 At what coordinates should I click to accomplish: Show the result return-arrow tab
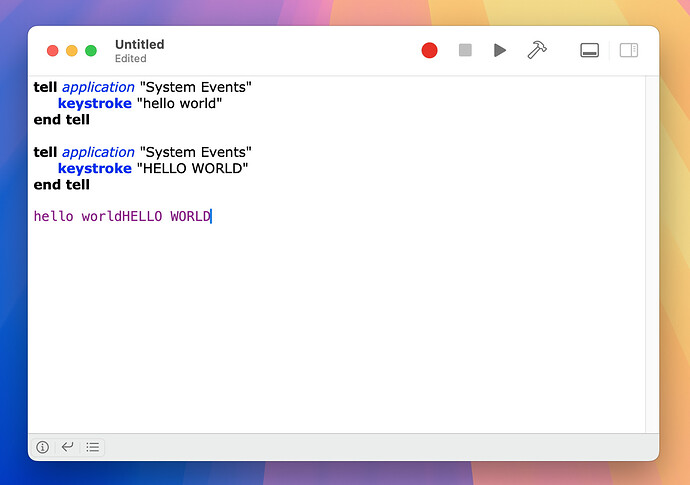(67, 447)
